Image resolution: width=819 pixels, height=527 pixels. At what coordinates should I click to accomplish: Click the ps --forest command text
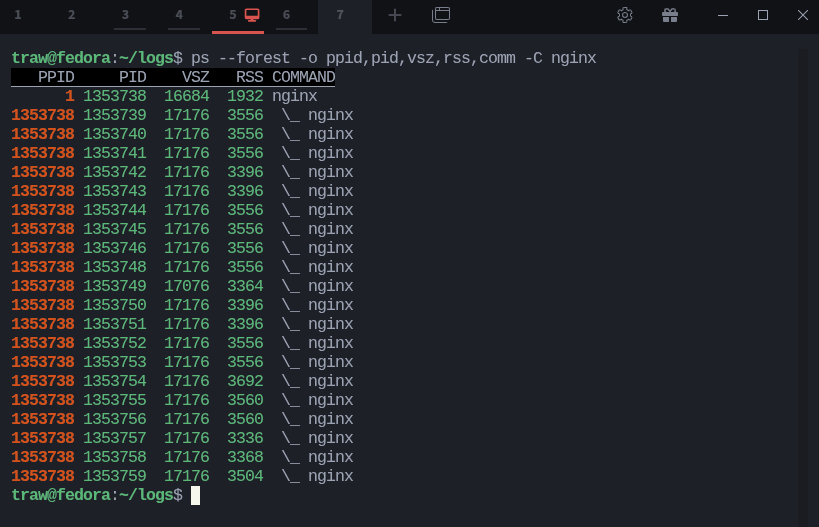click(x=393, y=58)
